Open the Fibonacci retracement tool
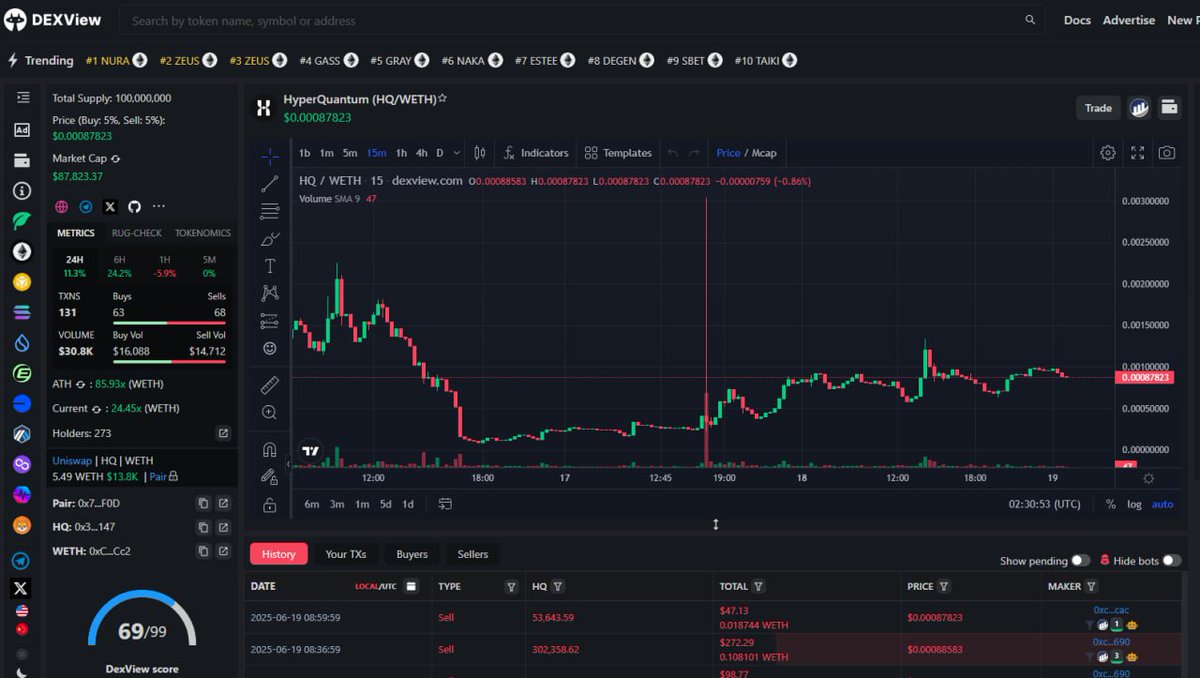This screenshot has height=678, width=1200. (269, 211)
